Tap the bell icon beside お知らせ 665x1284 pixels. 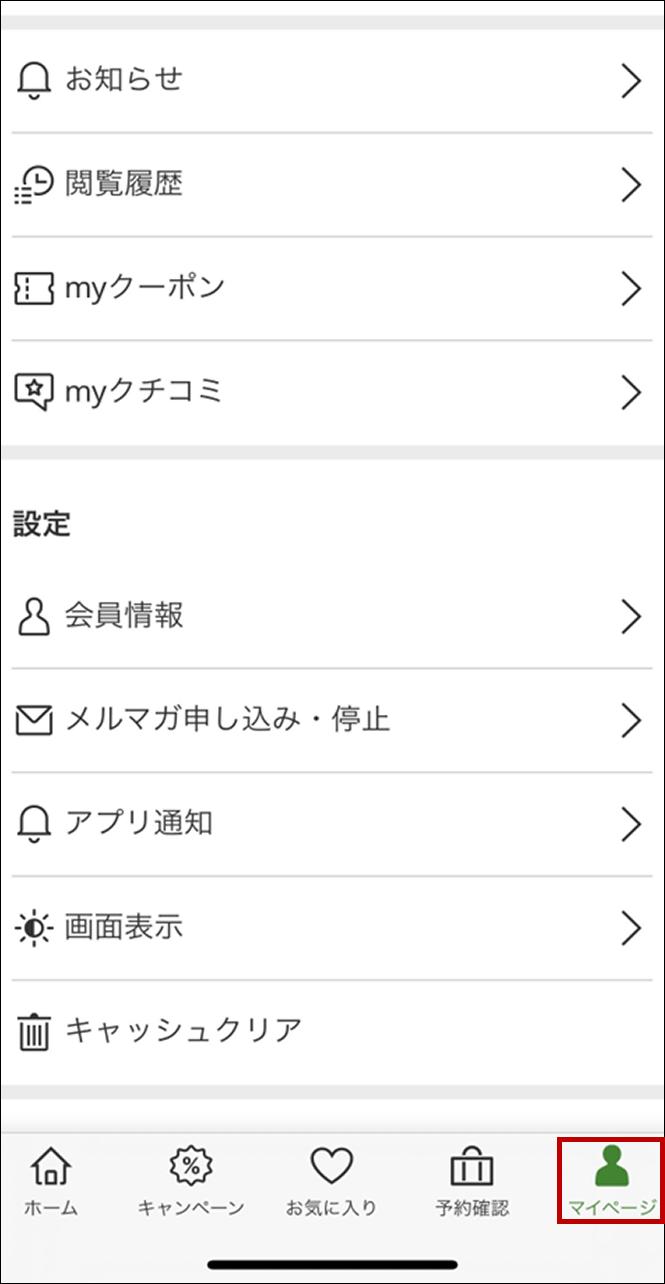34,81
